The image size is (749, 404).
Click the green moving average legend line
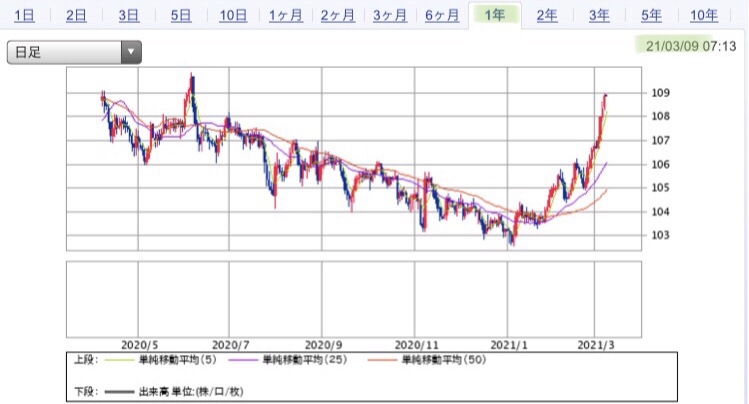(119, 360)
